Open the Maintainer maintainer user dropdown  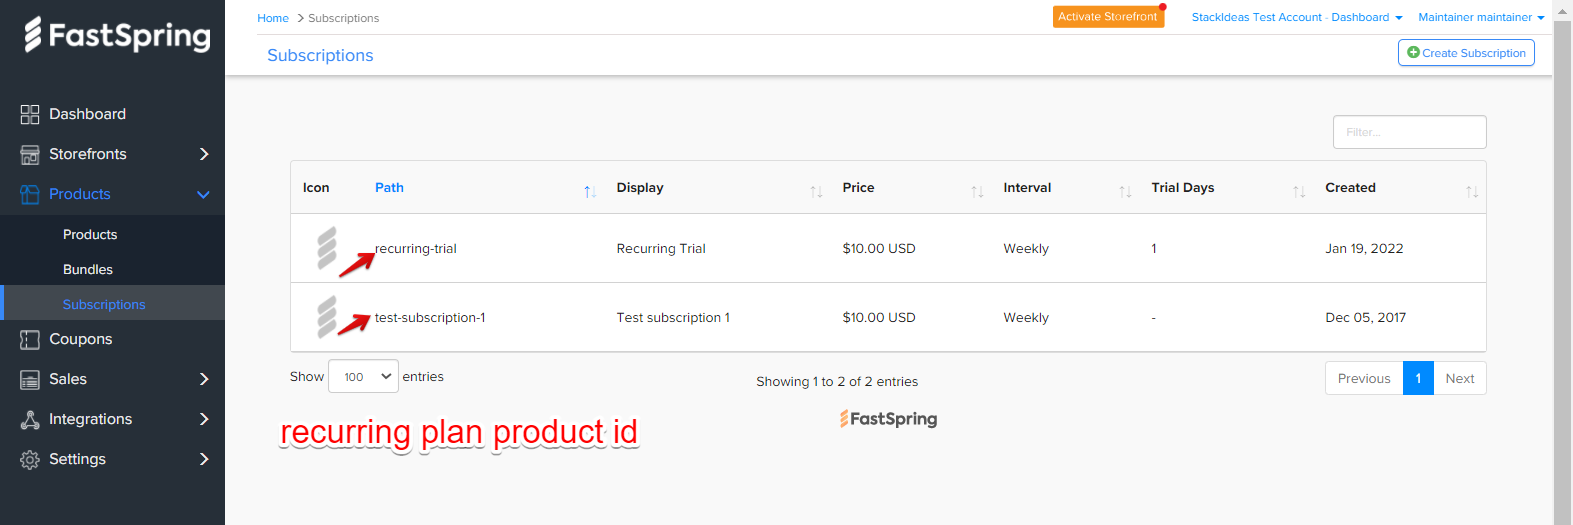(1481, 17)
